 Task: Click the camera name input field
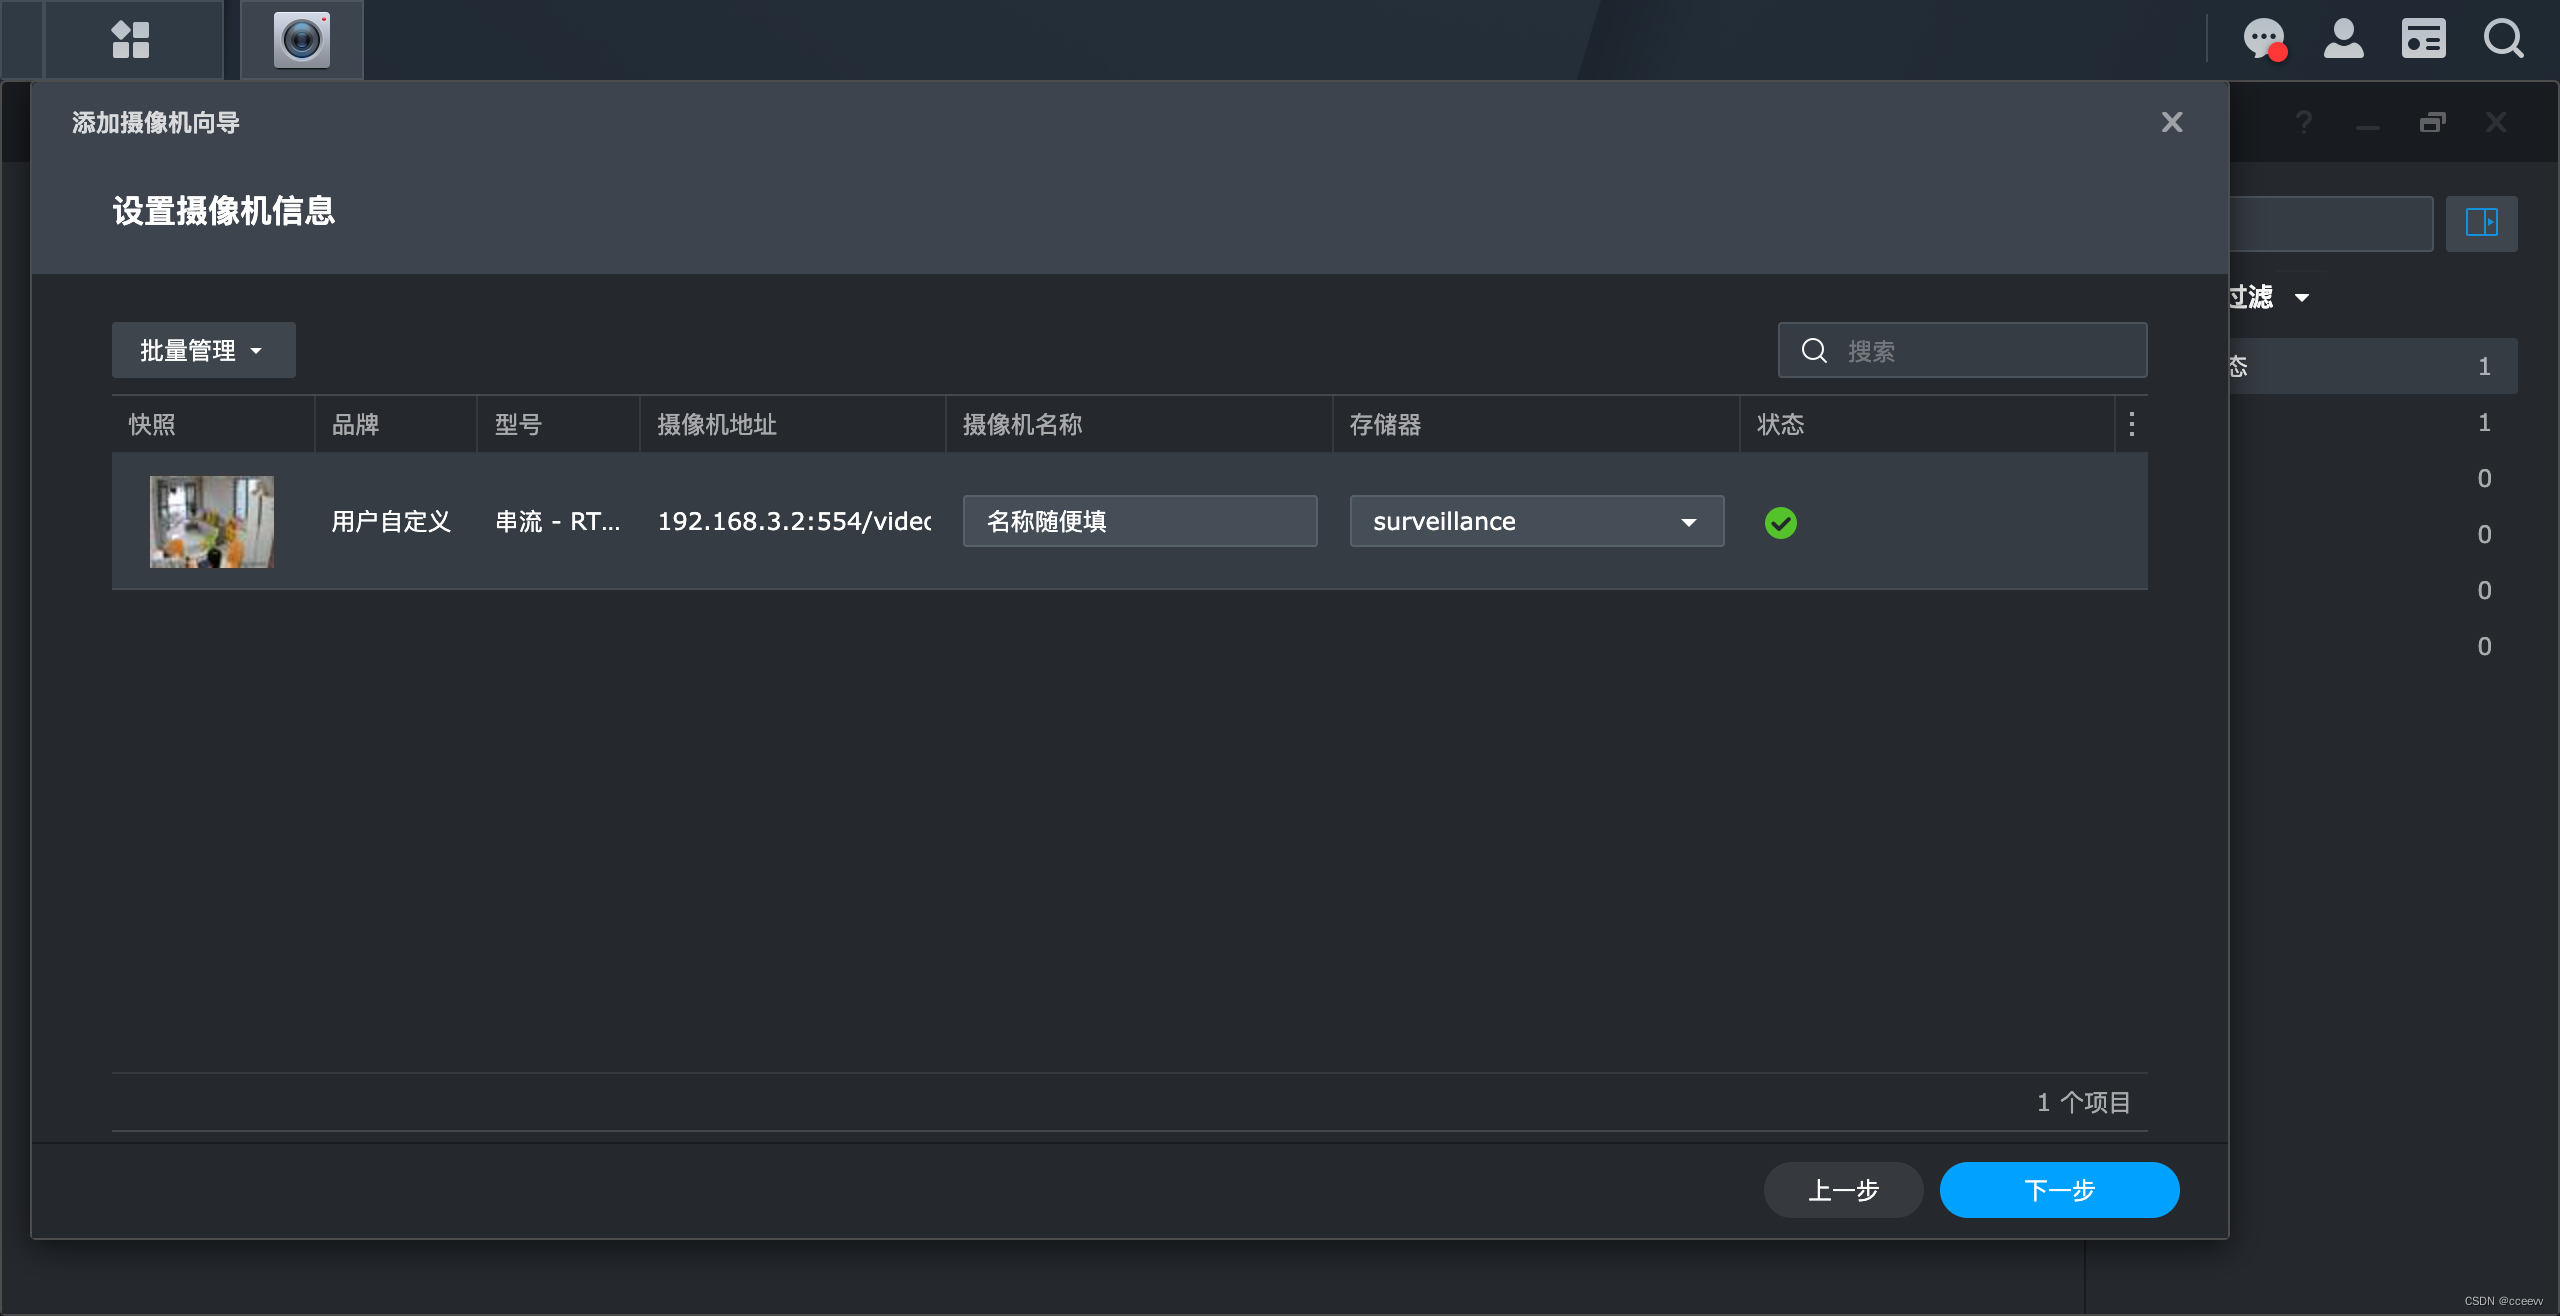(x=1139, y=521)
